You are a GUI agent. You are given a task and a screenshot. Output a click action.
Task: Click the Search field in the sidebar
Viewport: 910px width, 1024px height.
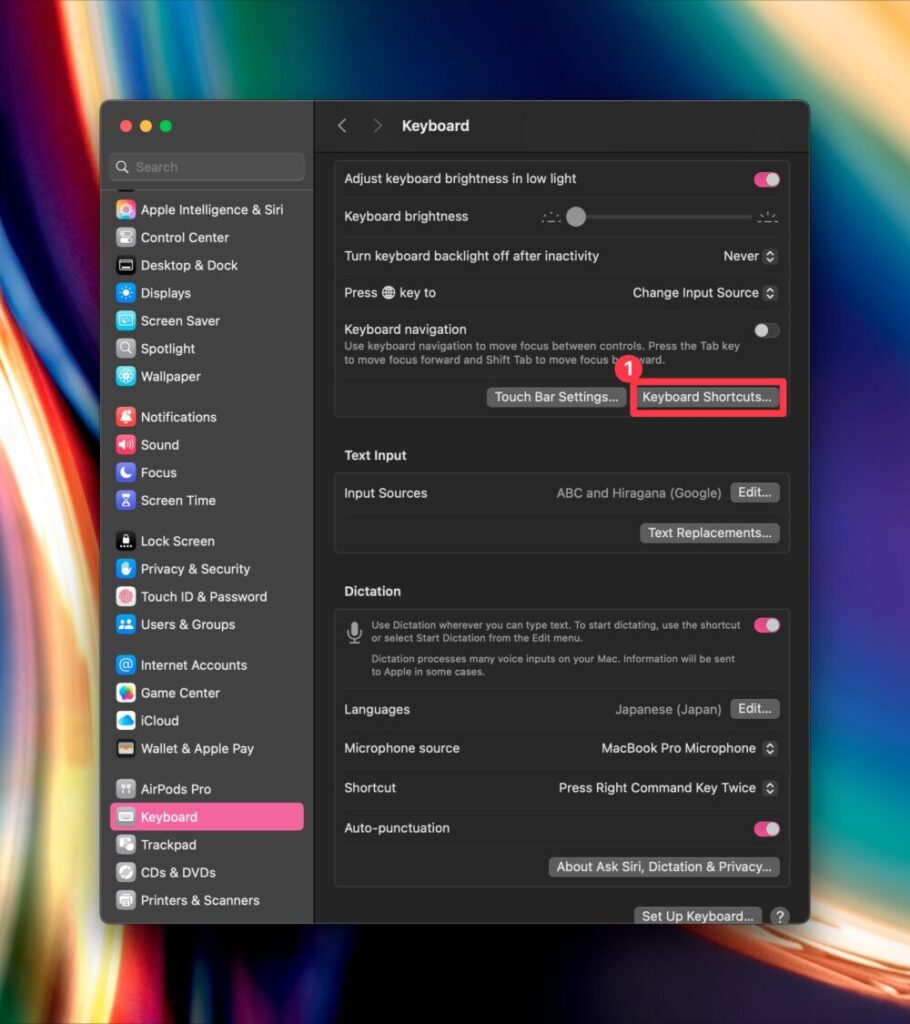tap(207, 167)
